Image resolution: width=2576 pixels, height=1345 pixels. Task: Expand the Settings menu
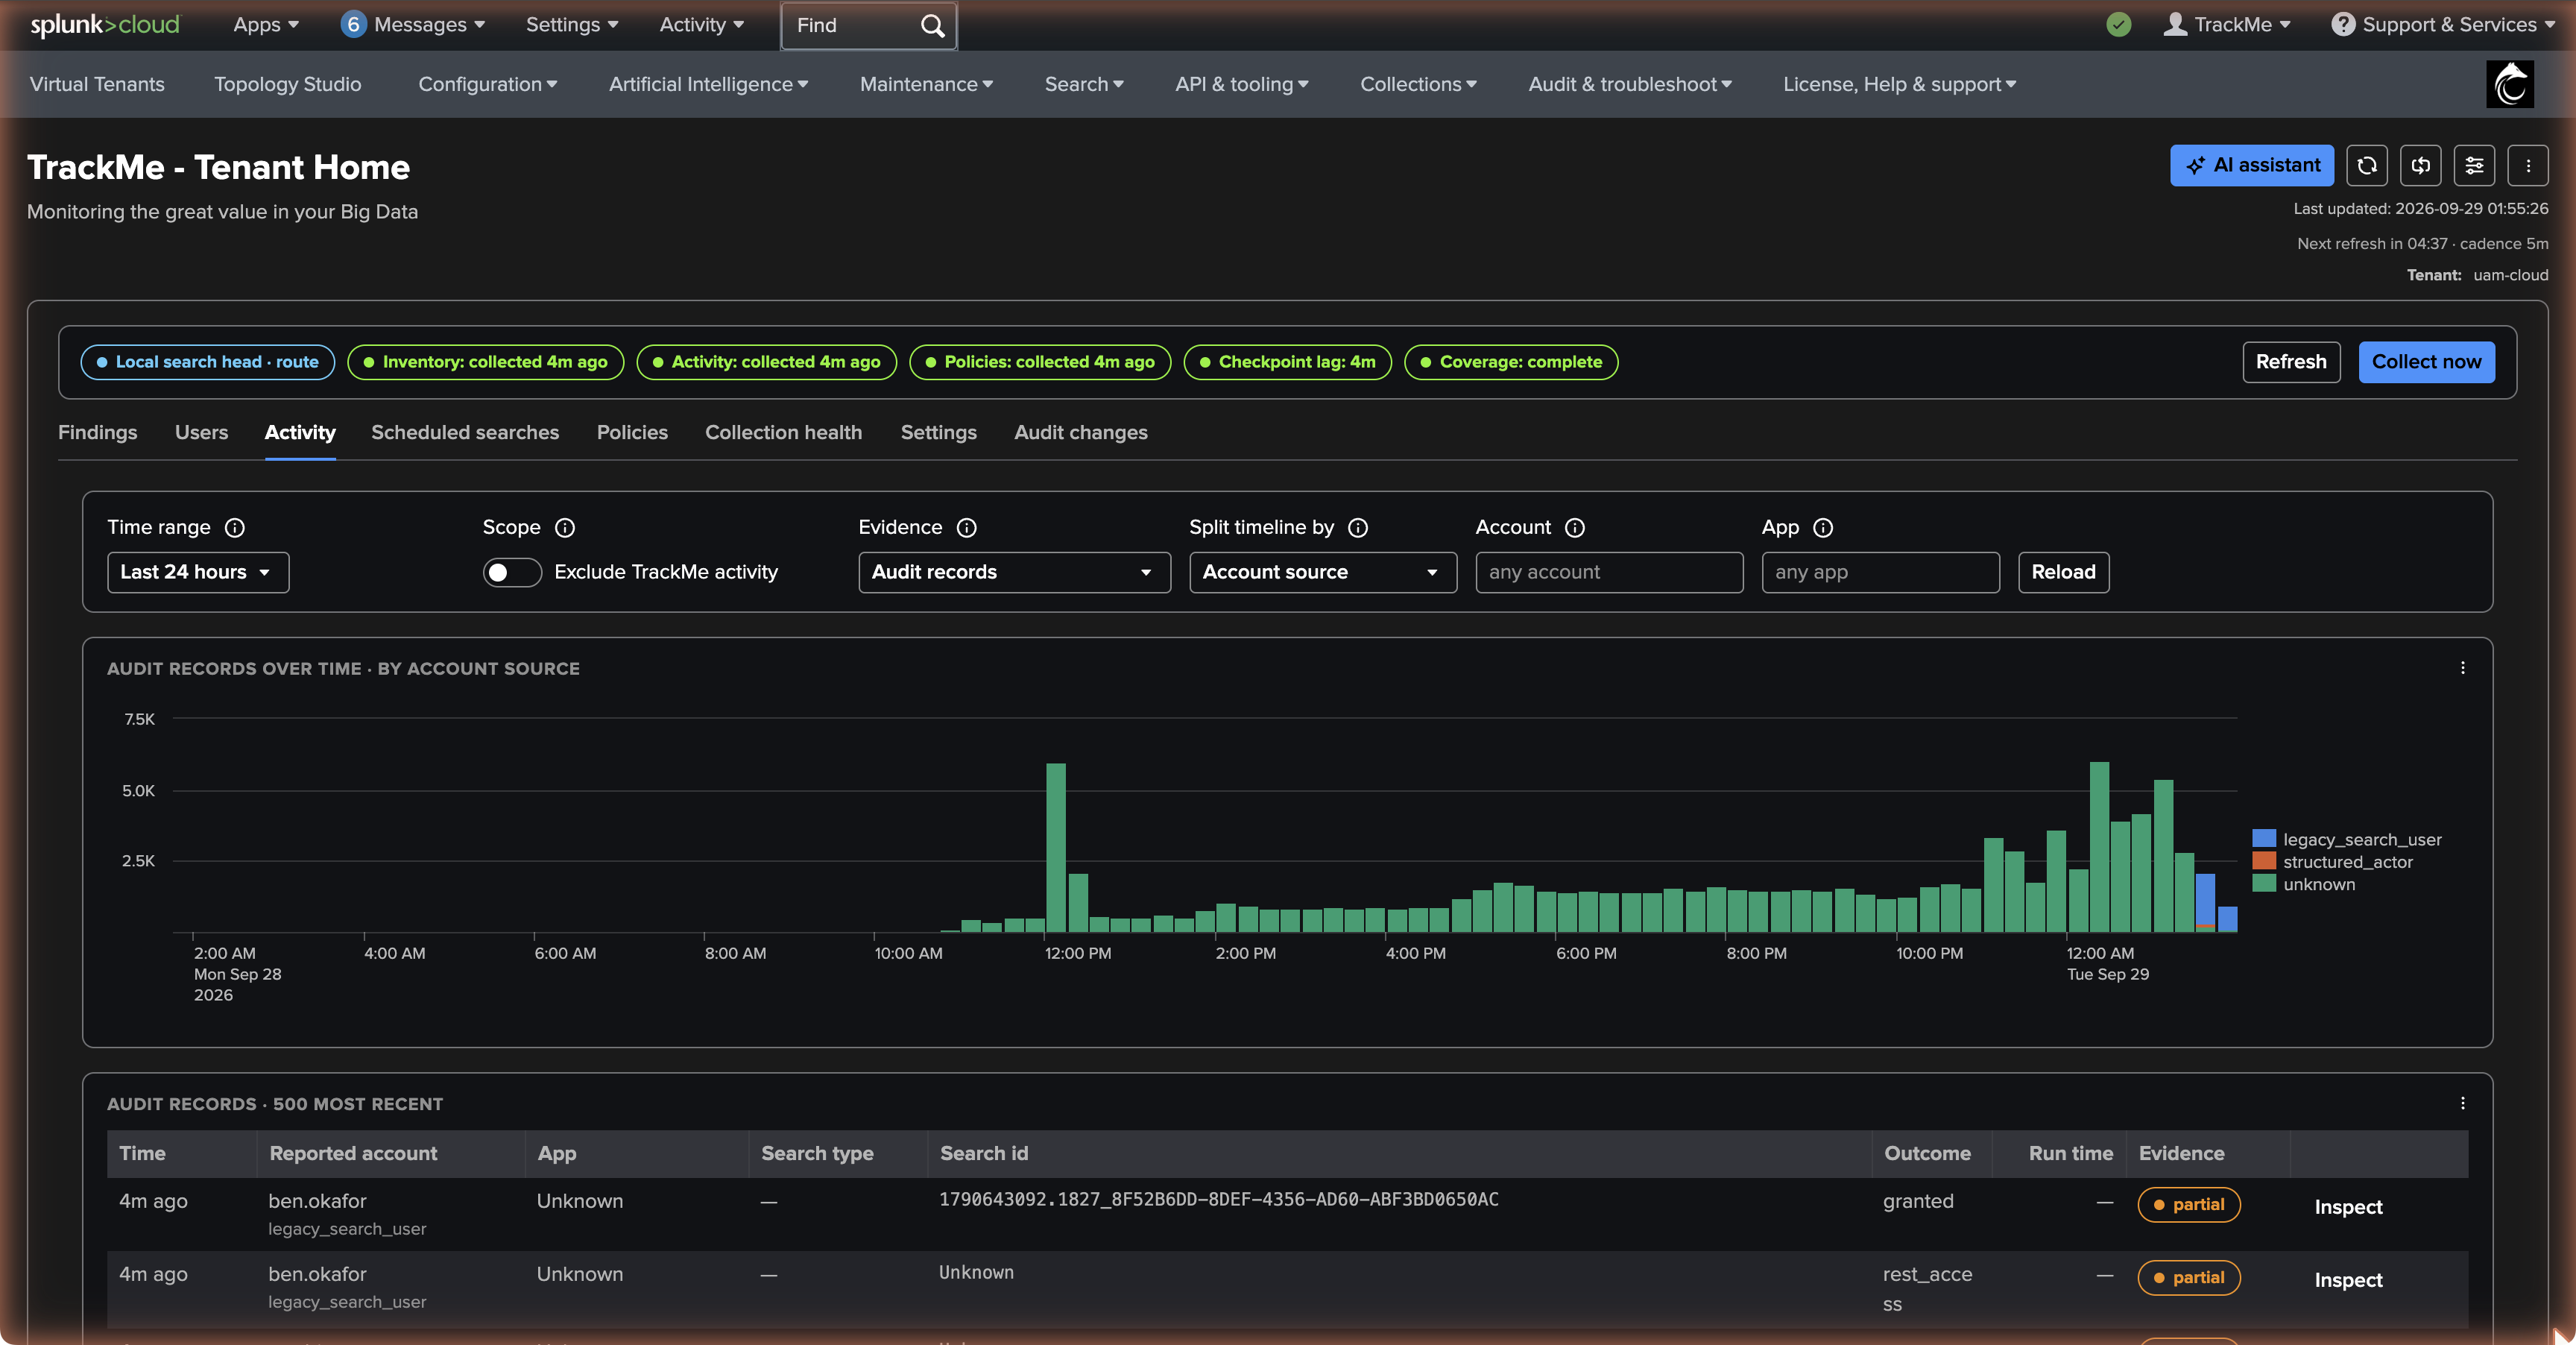[572, 25]
